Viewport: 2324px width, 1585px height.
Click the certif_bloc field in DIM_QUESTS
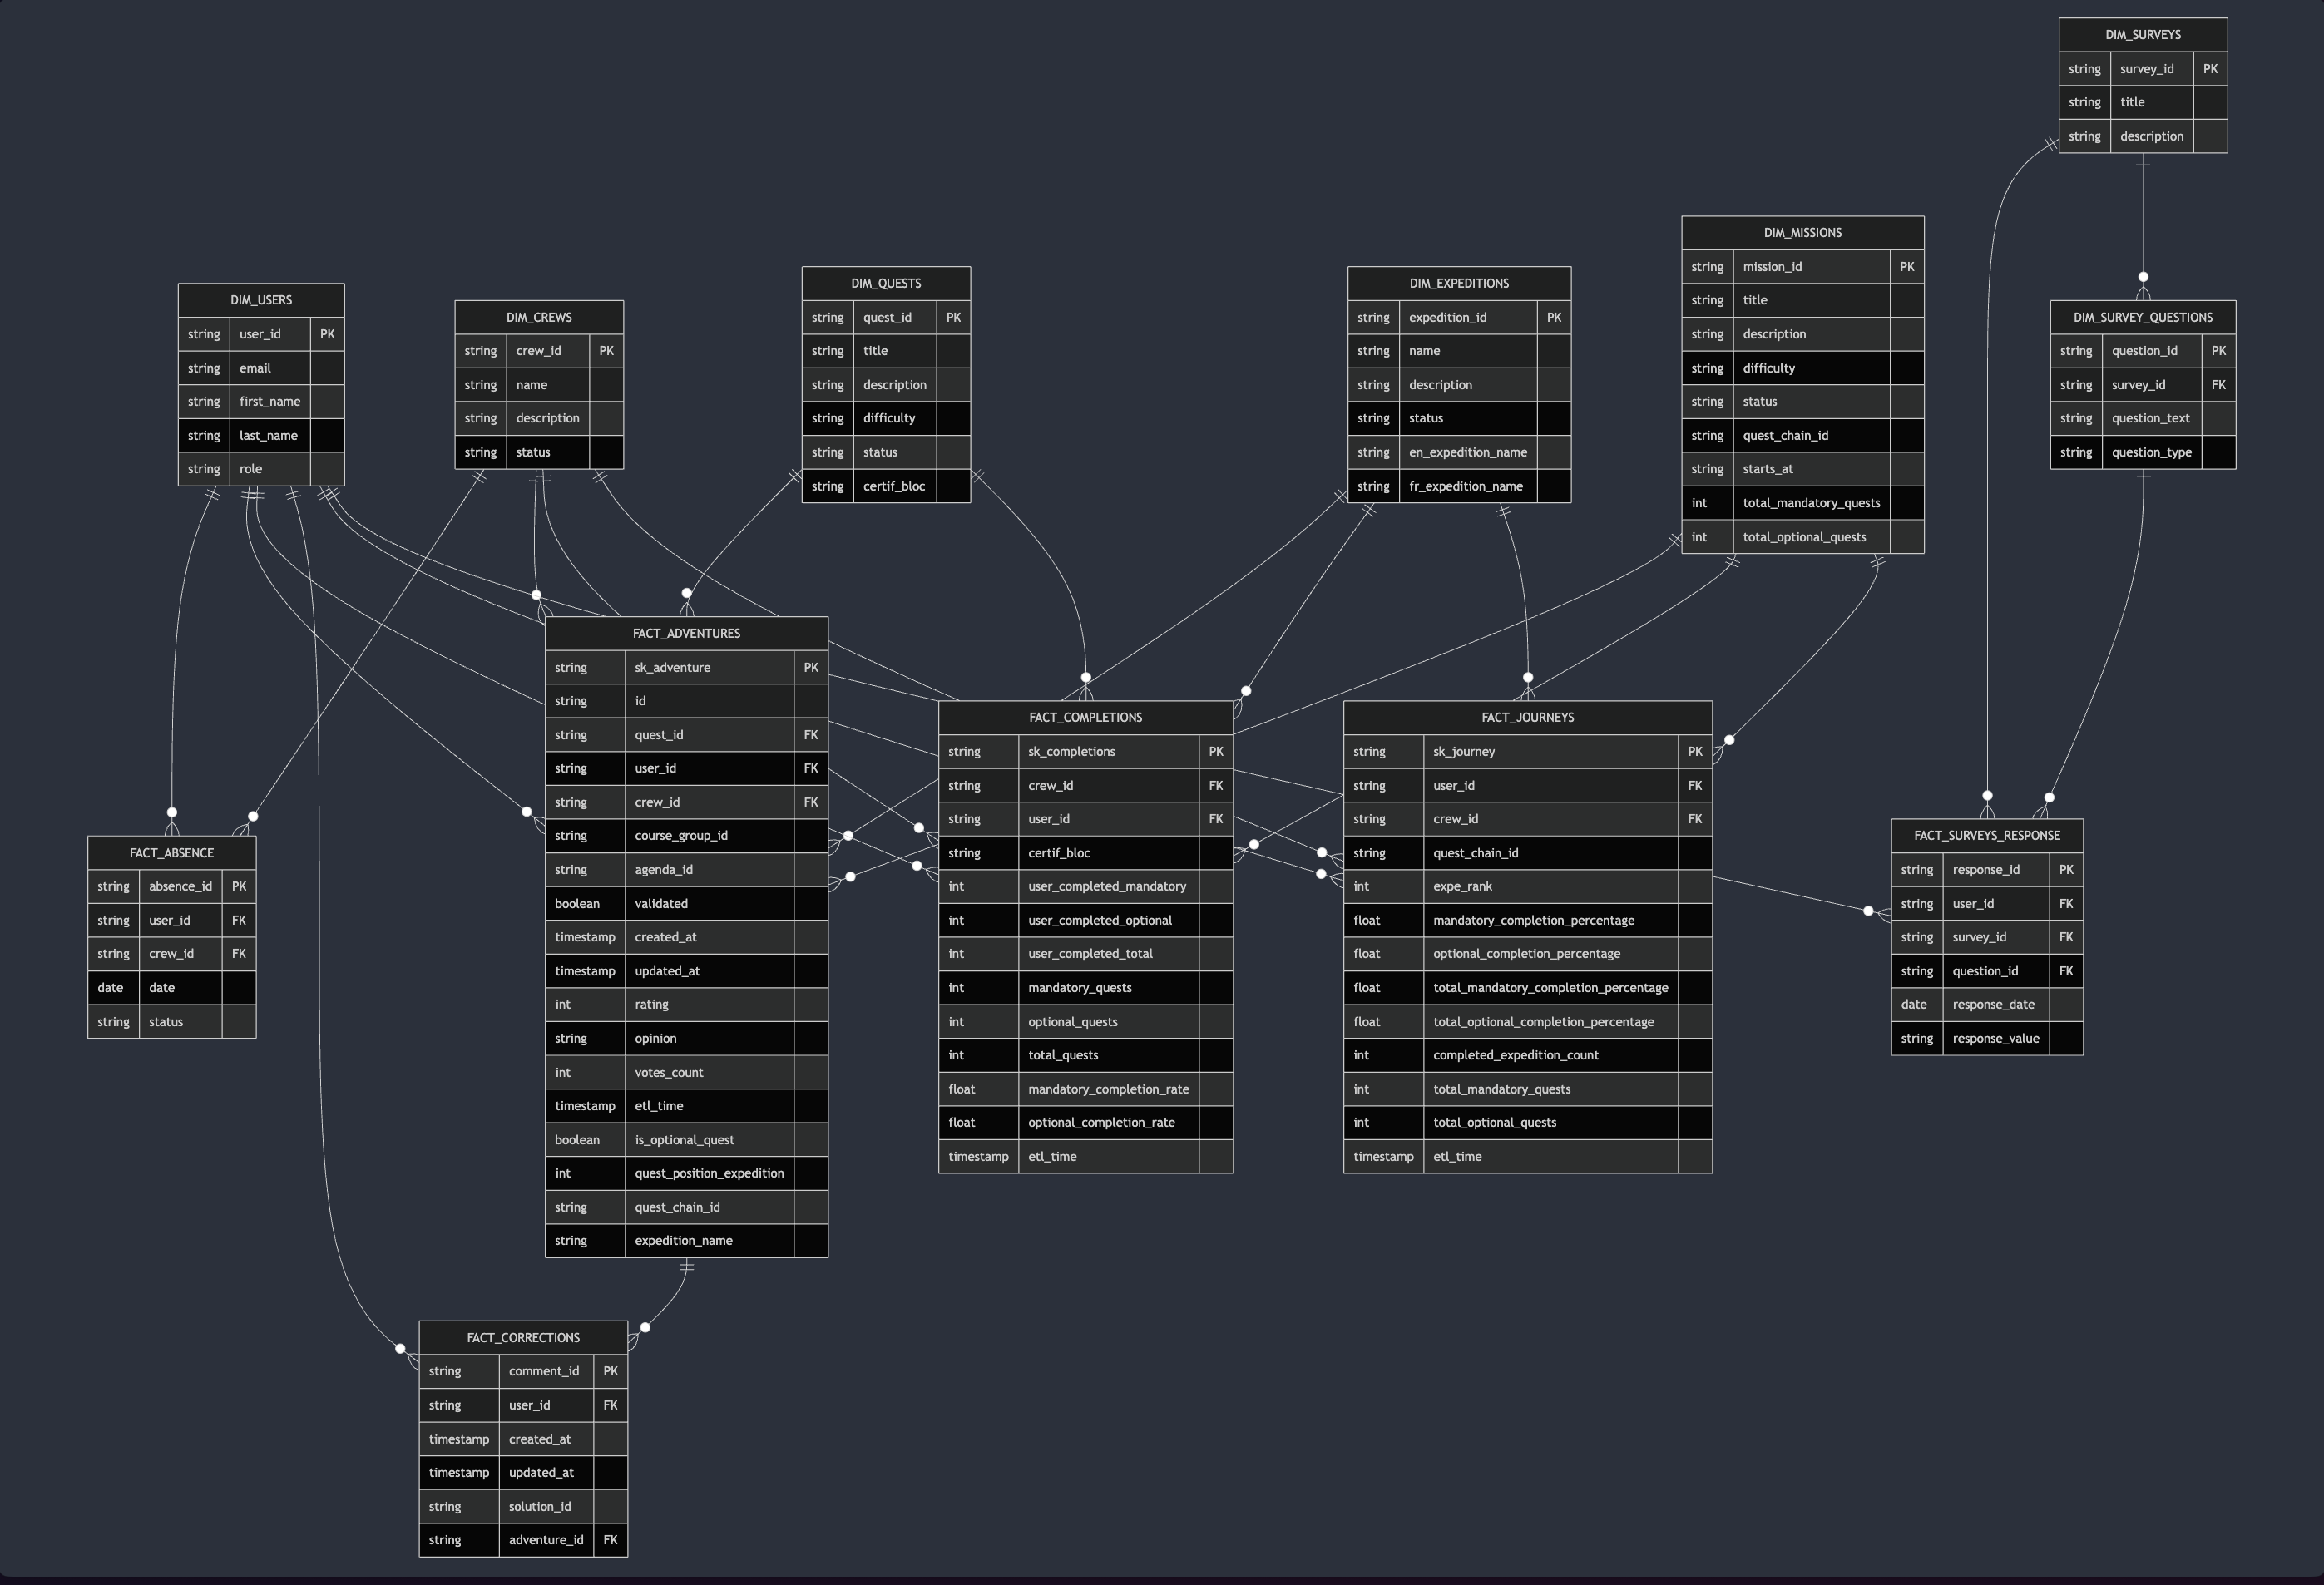886,486
